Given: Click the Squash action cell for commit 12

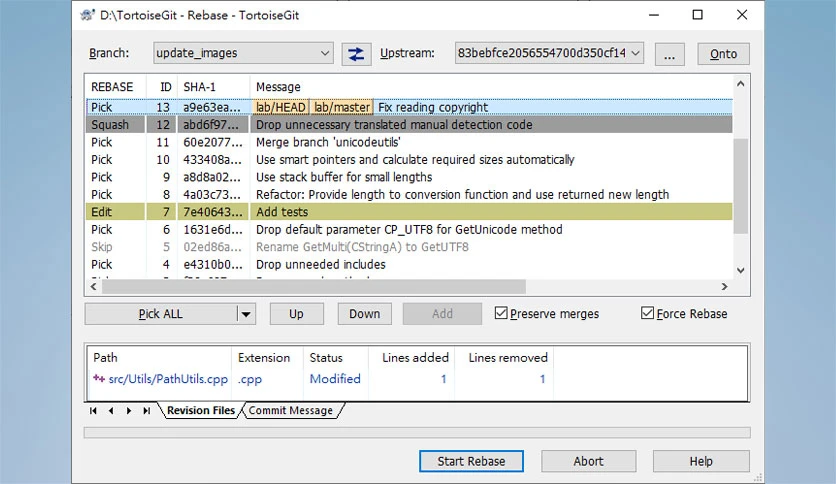Looking at the screenshot, I should pos(115,125).
